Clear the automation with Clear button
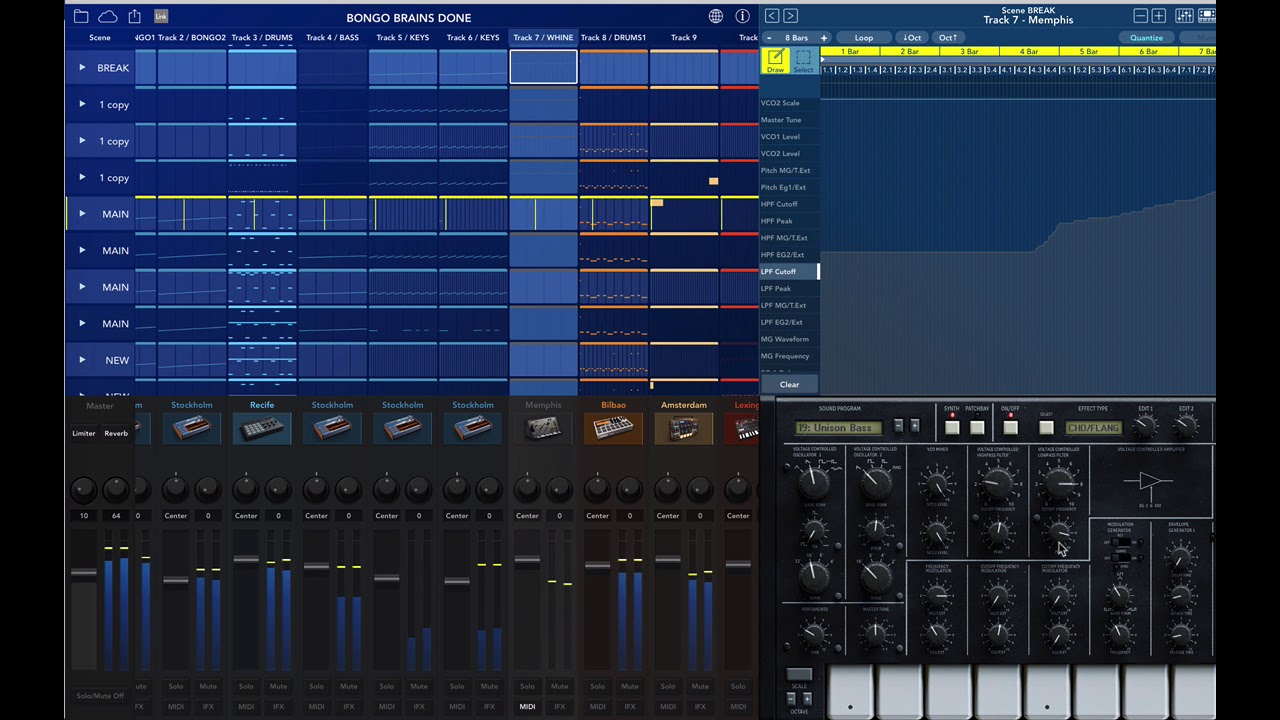The width and height of the screenshot is (1280, 720). point(789,385)
